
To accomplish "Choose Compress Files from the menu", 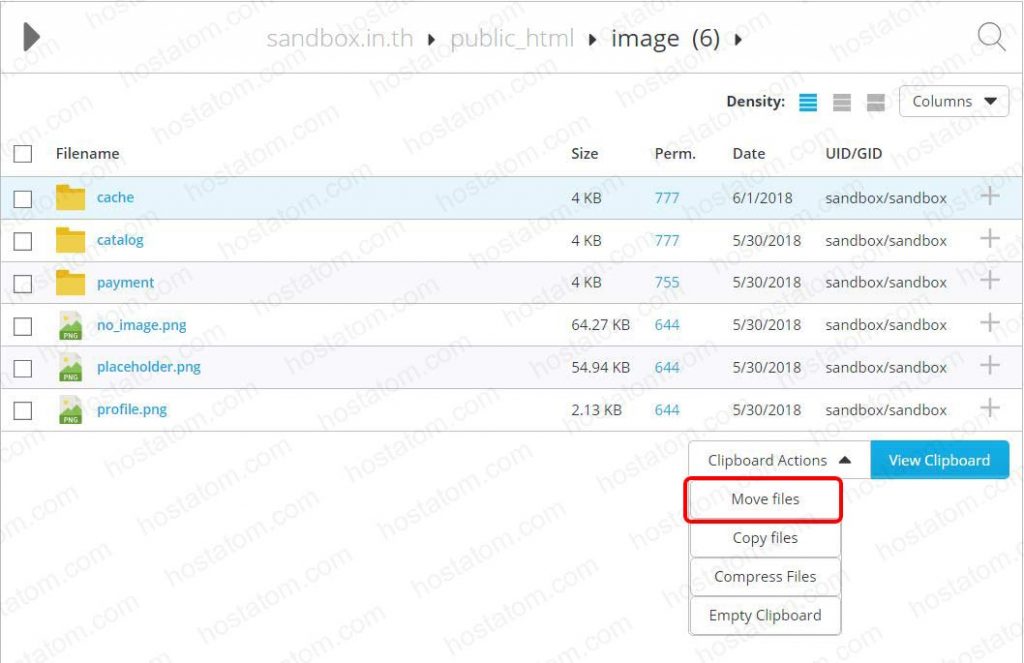I will [764, 576].
